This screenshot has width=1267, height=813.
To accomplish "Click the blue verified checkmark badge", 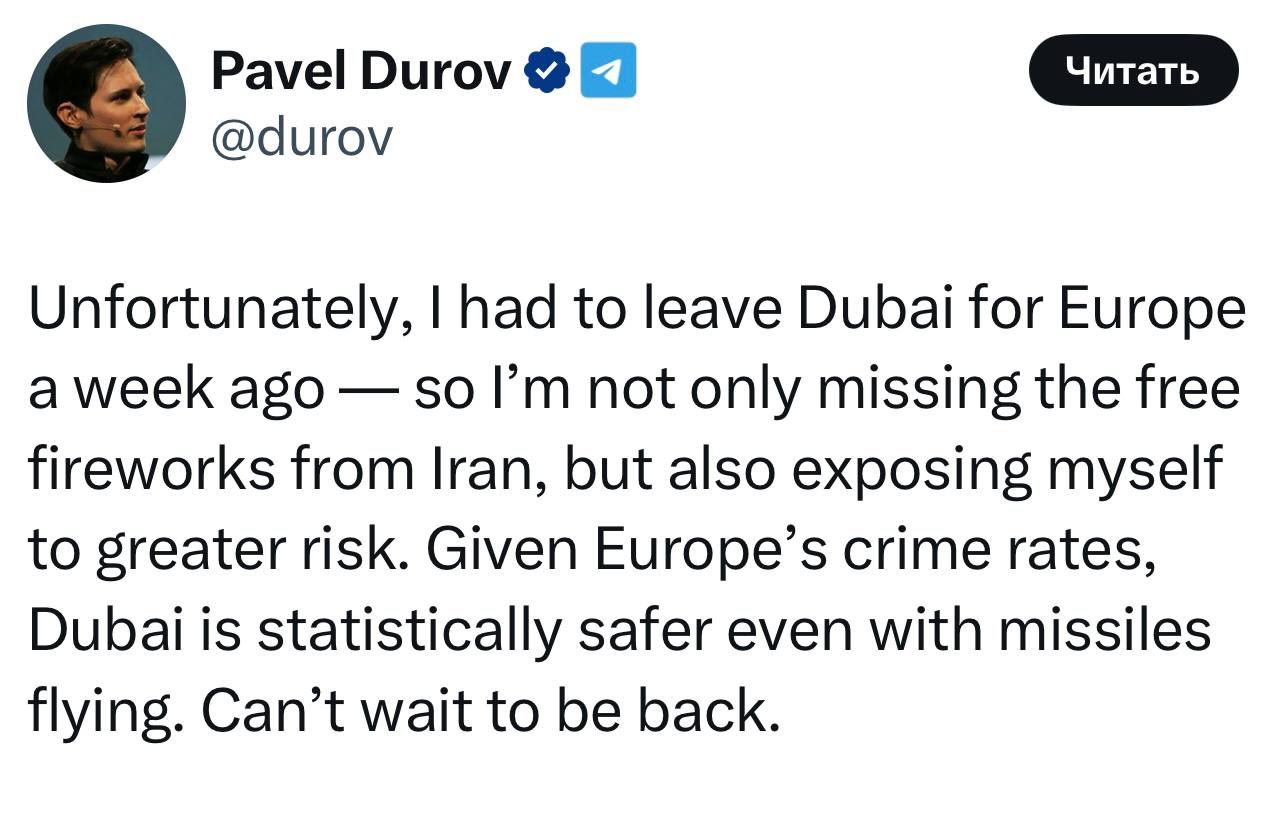I will (x=548, y=72).
